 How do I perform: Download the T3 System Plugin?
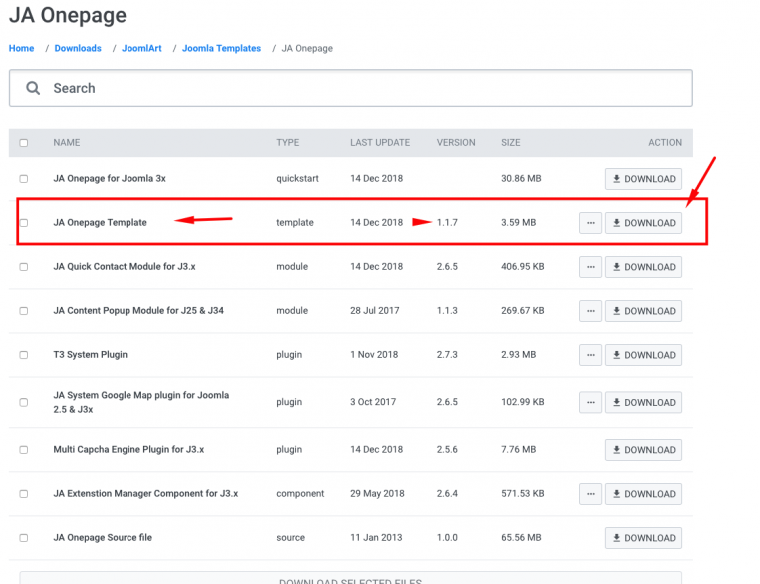tap(643, 355)
